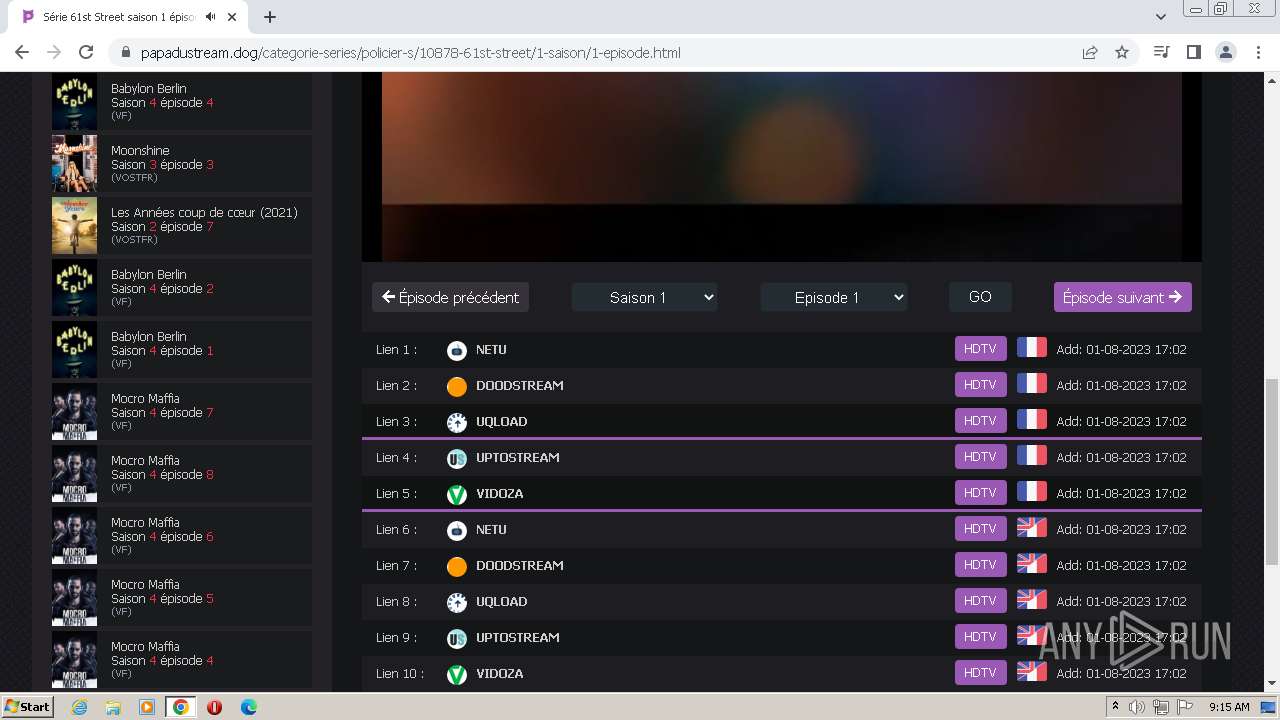Click the DOODSTREAM icon in Lien 7
Viewport: 1280px width, 720px height.
457,566
